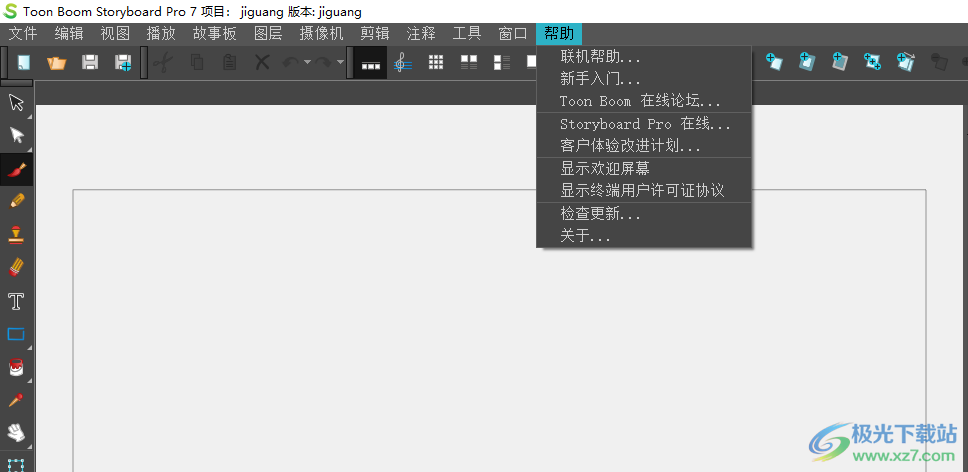The height and width of the screenshot is (472, 968).
Task: Open the 摄像机 menu
Action: (322, 33)
